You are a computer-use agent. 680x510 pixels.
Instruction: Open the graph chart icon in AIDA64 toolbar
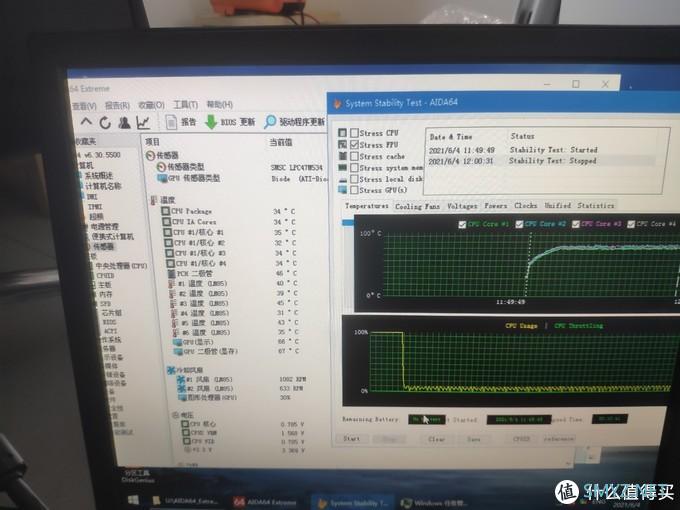(143, 123)
